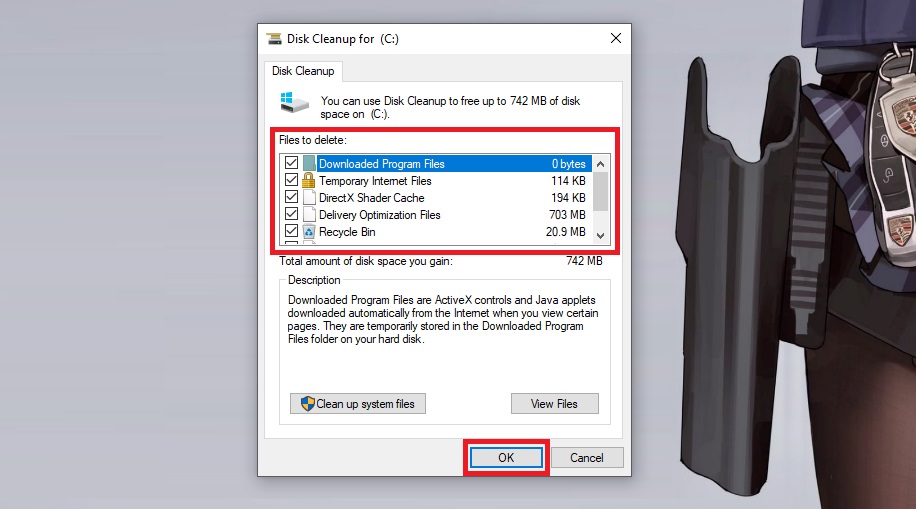
Task: Click the scrollbar thumb in Files to delete
Action: pyautogui.click(x=601, y=190)
